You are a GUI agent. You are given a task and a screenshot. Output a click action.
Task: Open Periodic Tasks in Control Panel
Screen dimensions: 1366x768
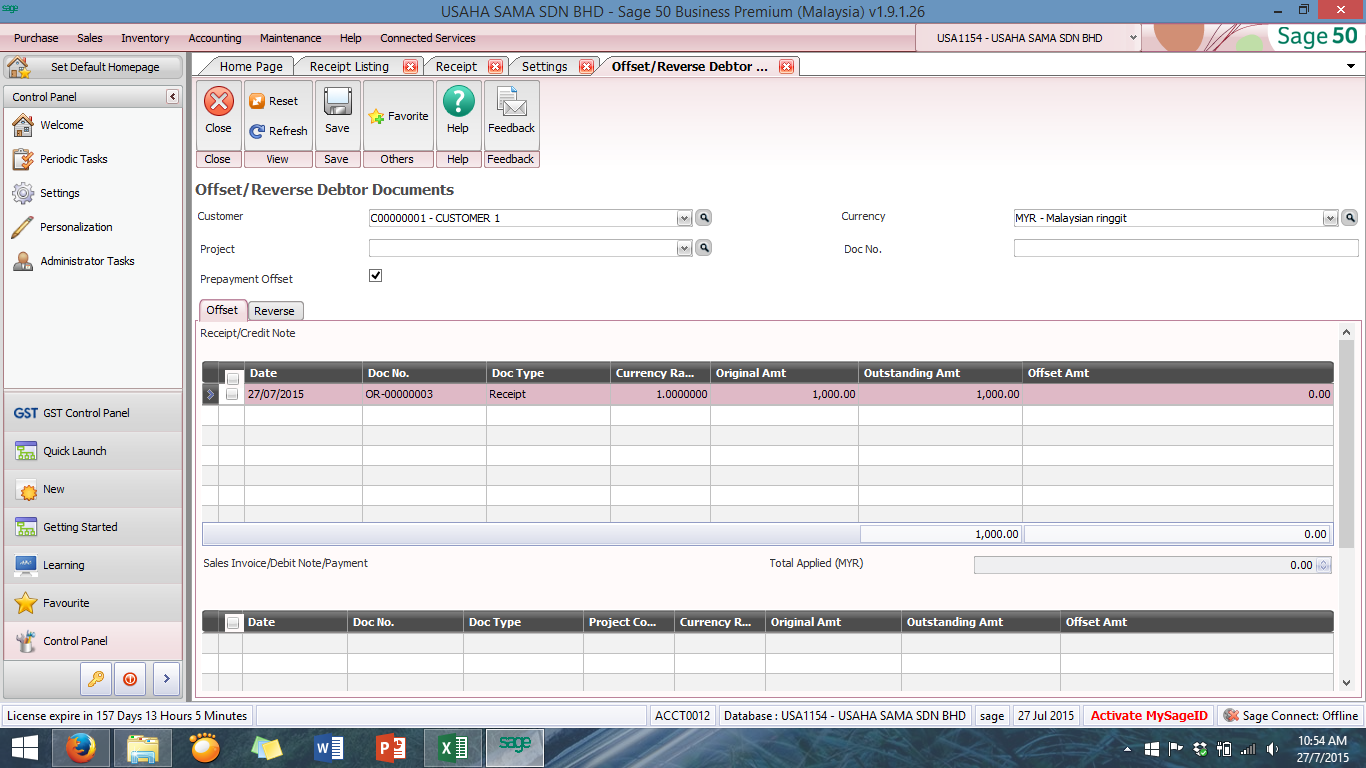click(73, 159)
